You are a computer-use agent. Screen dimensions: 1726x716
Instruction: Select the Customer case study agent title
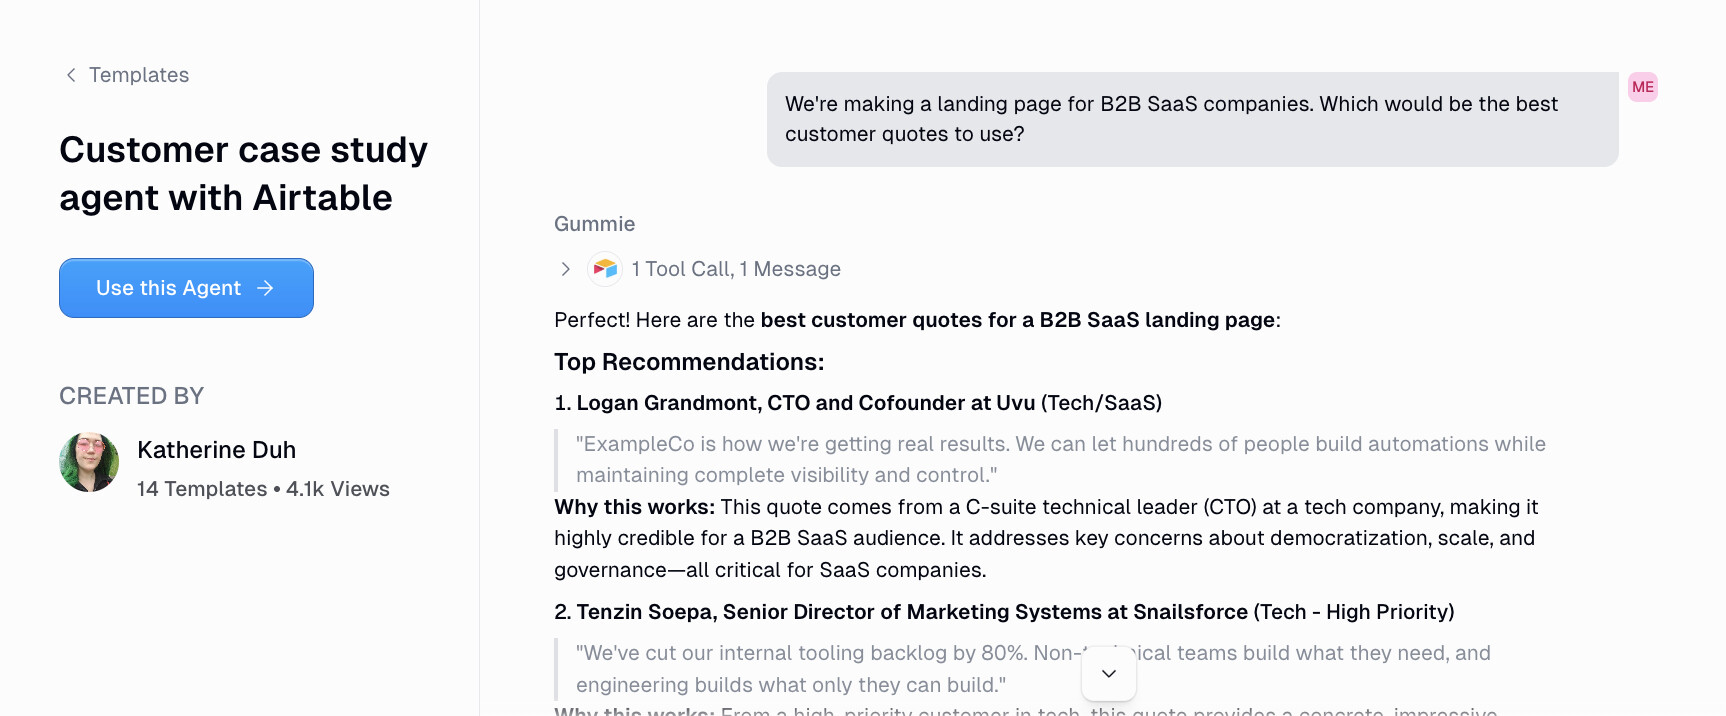coord(243,173)
